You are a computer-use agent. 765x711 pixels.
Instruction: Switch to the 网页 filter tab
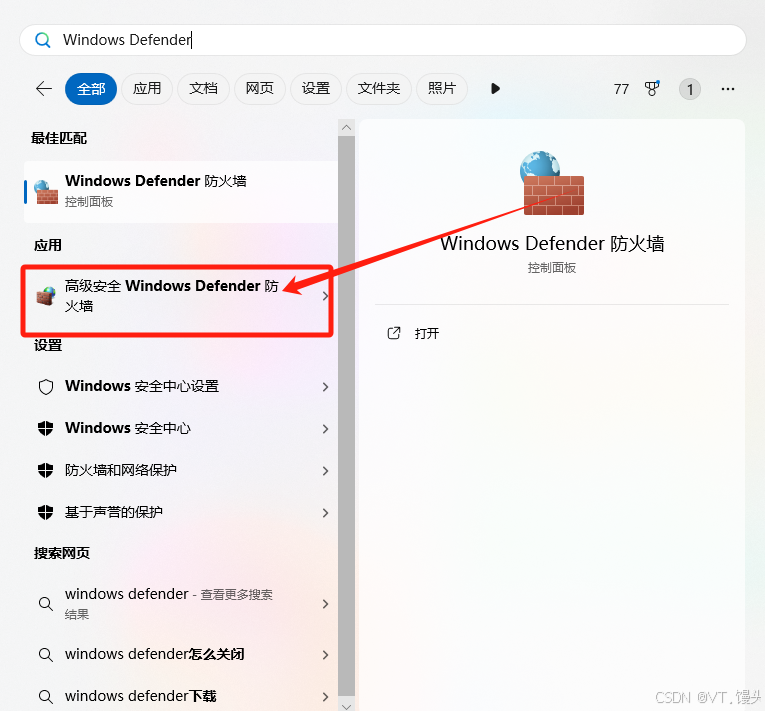[x=260, y=89]
